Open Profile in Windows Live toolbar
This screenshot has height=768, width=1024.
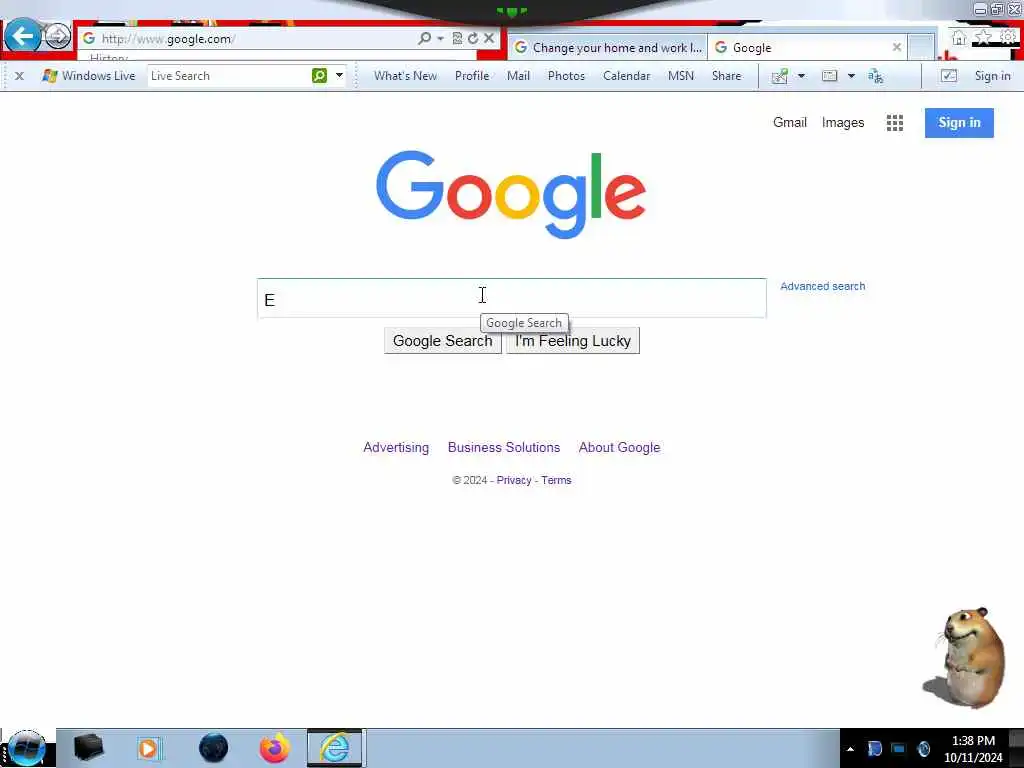click(x=472, y=76)
